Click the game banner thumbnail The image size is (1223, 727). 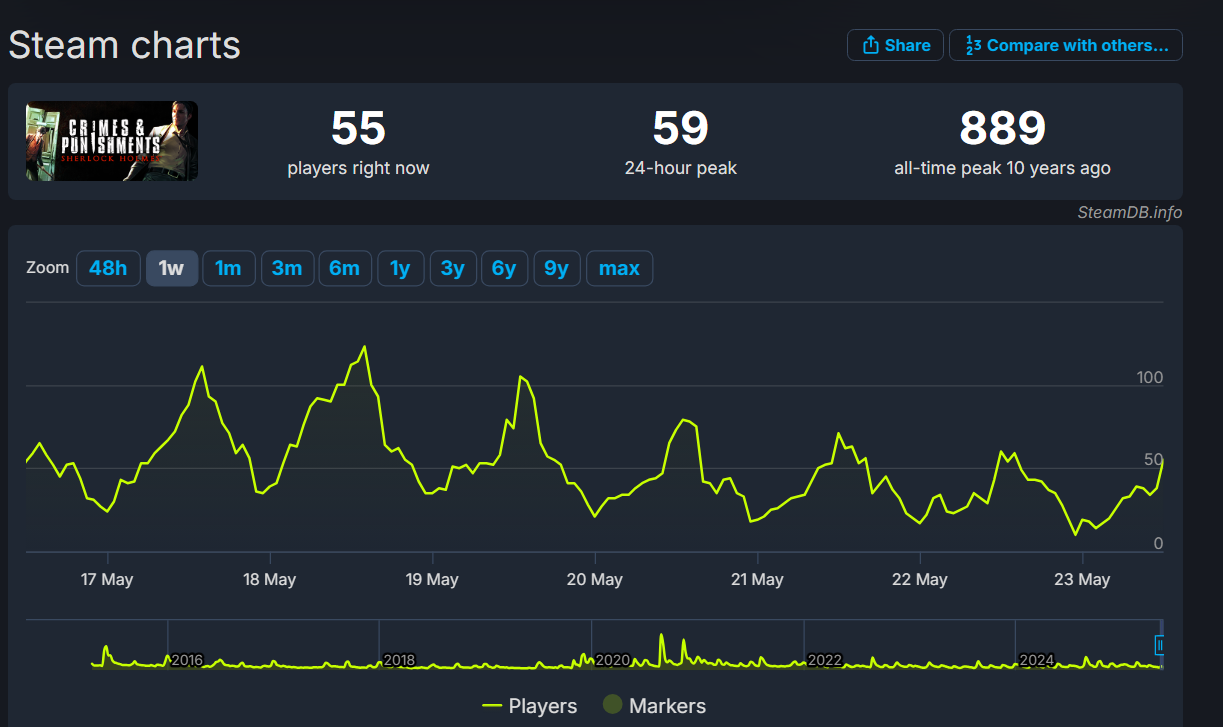click(x=112, y=141)
